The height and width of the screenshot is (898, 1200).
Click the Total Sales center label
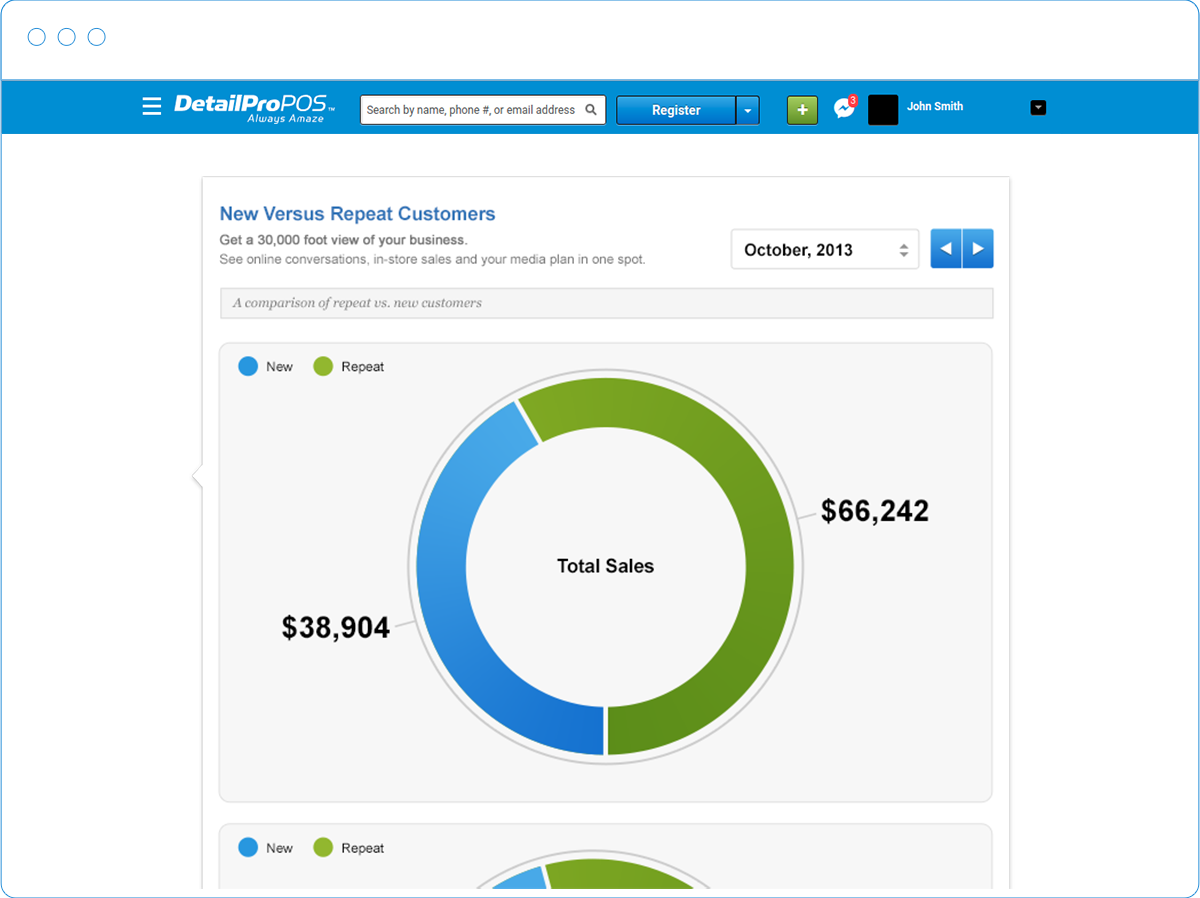tap(605, 566)
